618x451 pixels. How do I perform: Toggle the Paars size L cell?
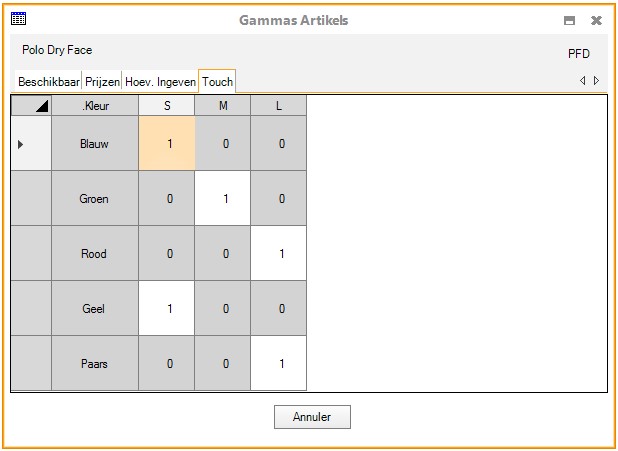(x=282, y=364)
